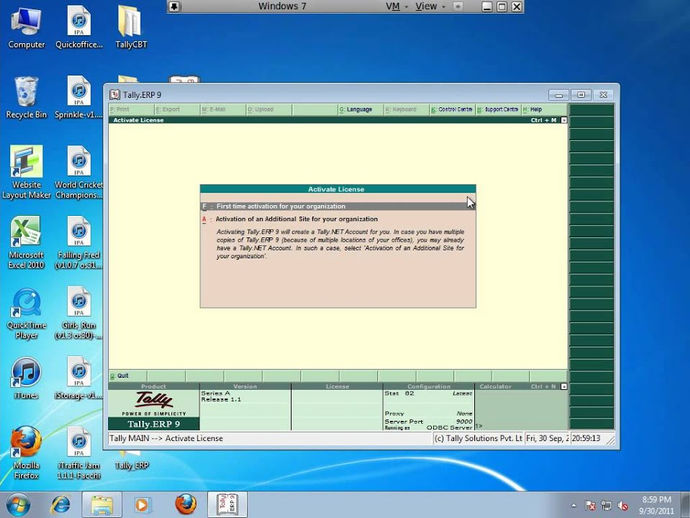This screenshot has height=518, width=690.
Task: Show hidden tray icons arrow
Action: 573,506
